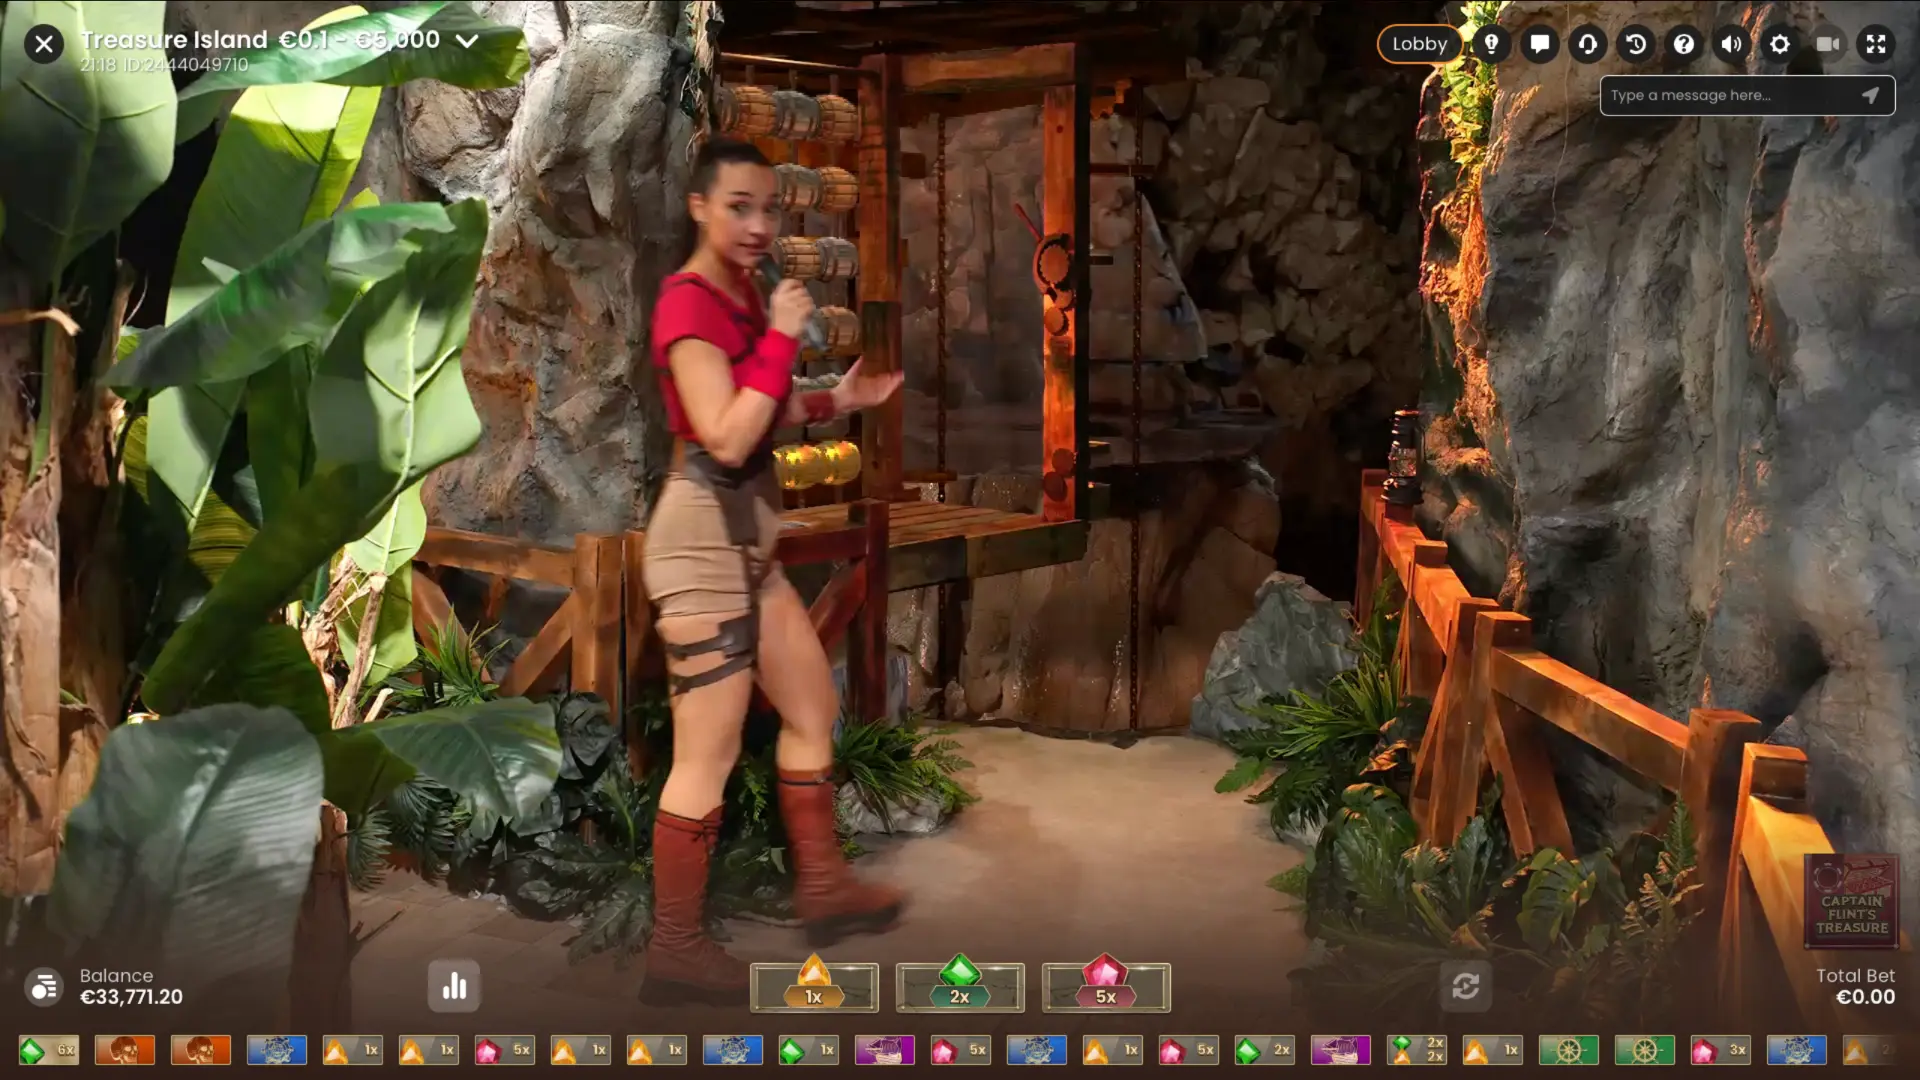This screenshot has height=1080, width=1920.
Task: Select the double 2x 2x result tile
Action: click(x=1417, y=1050)
